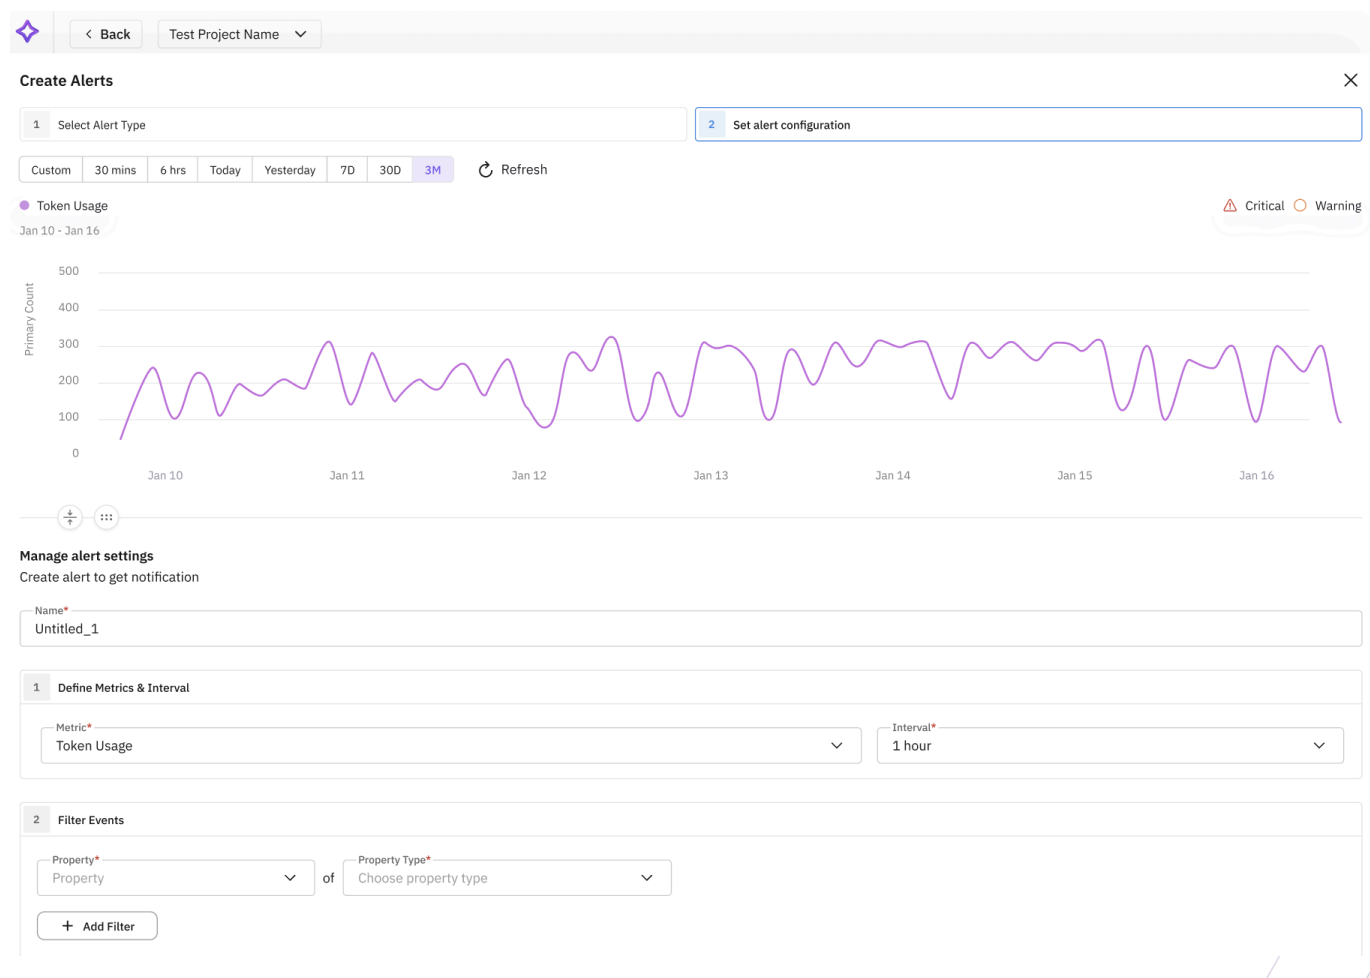Image resolution: width=1370 pixels, height=978 pixels.
Task: Click the purple star app logo
Action: pyautogui.click(x=27, y=32)
